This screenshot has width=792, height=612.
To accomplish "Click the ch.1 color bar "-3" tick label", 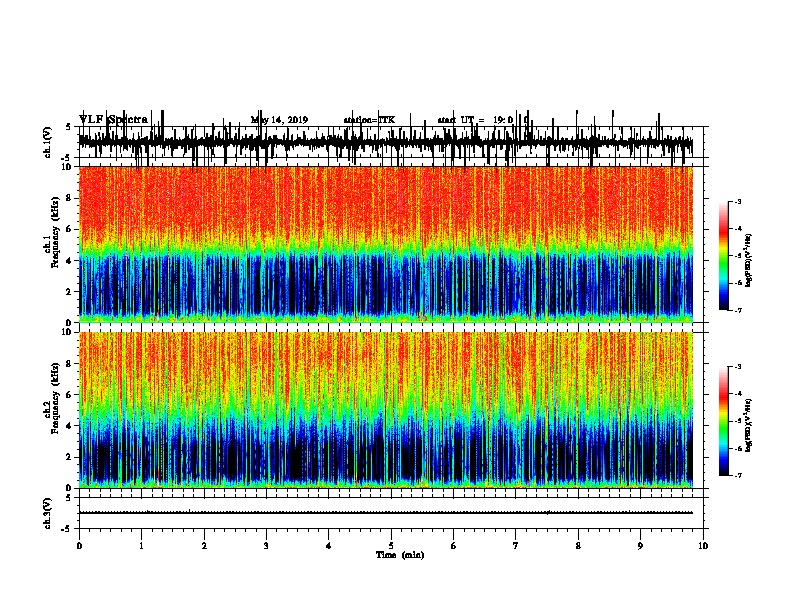I will point(737,201).
